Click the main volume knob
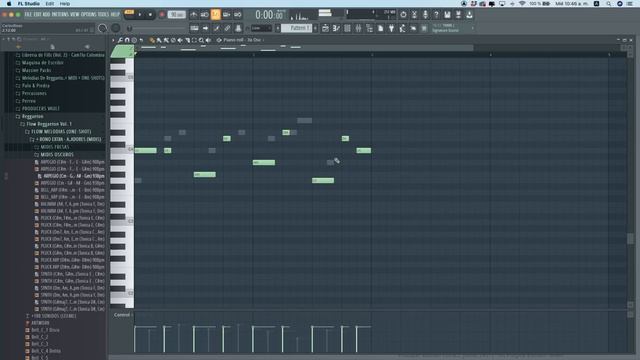The width and height of the screenshot is (640, 360). (x=102, y=28)
